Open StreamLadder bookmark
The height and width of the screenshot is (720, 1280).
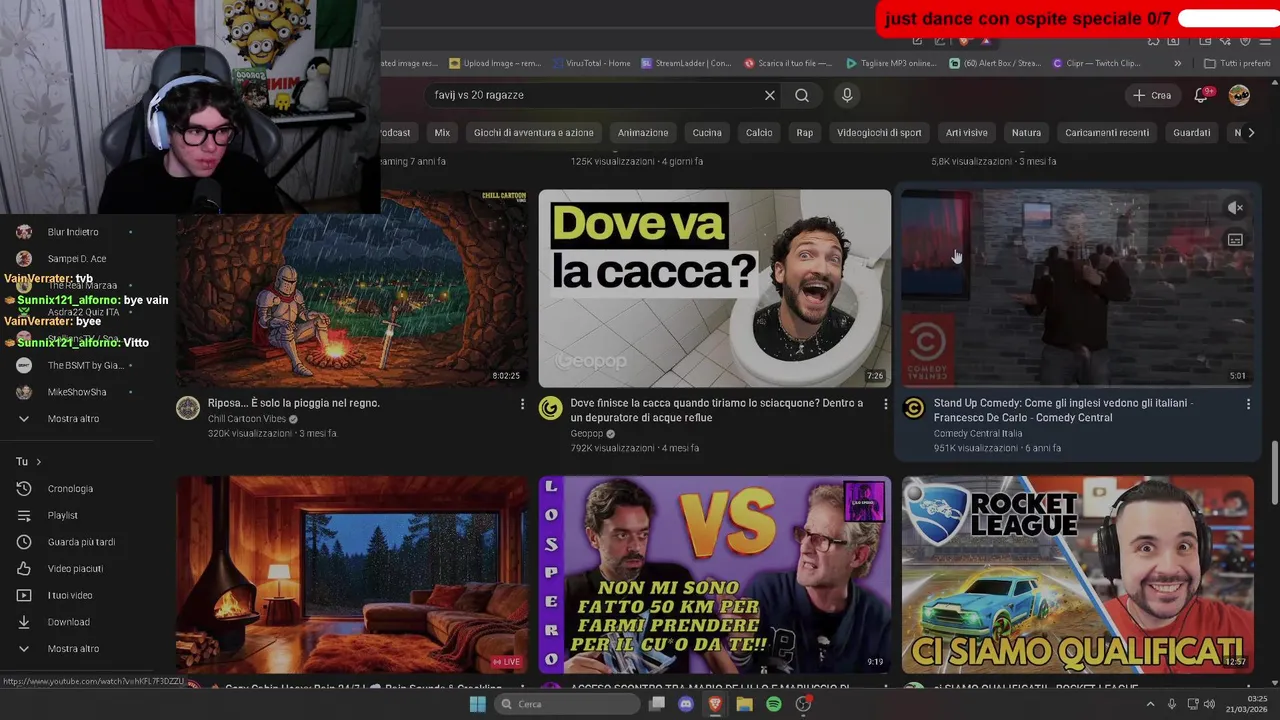686,63
